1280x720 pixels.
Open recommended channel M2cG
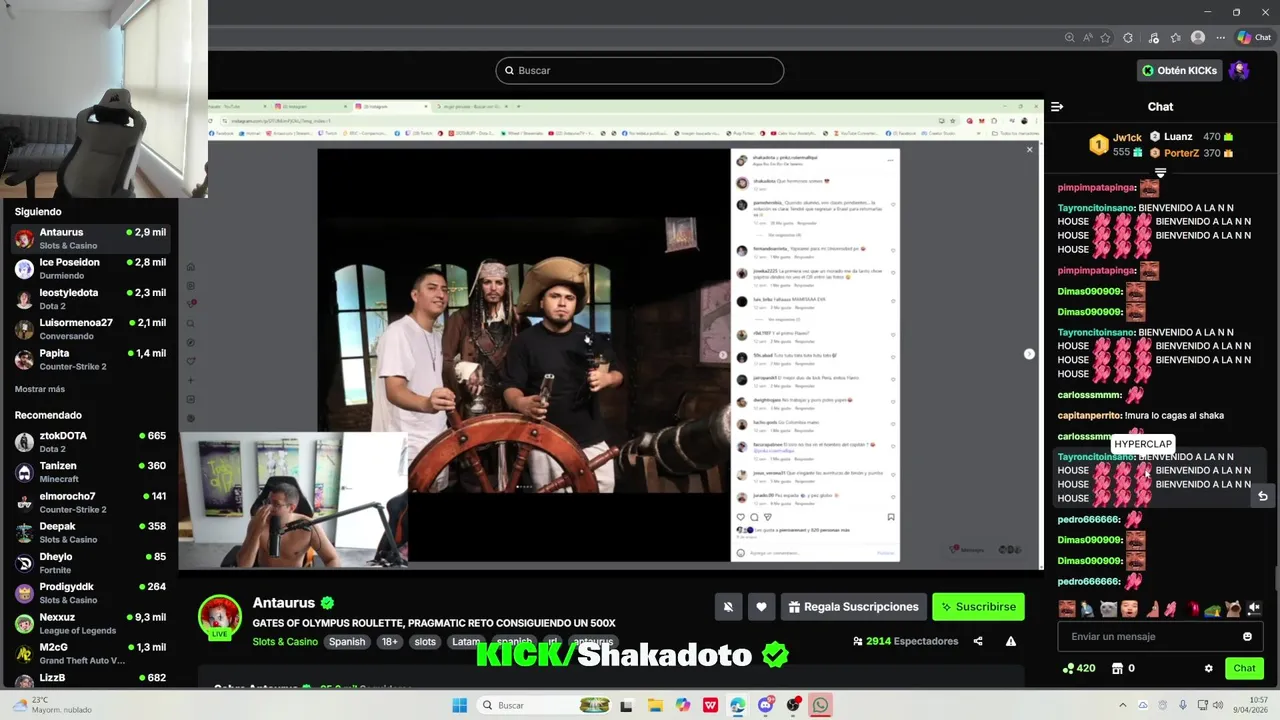coord(90,653)
